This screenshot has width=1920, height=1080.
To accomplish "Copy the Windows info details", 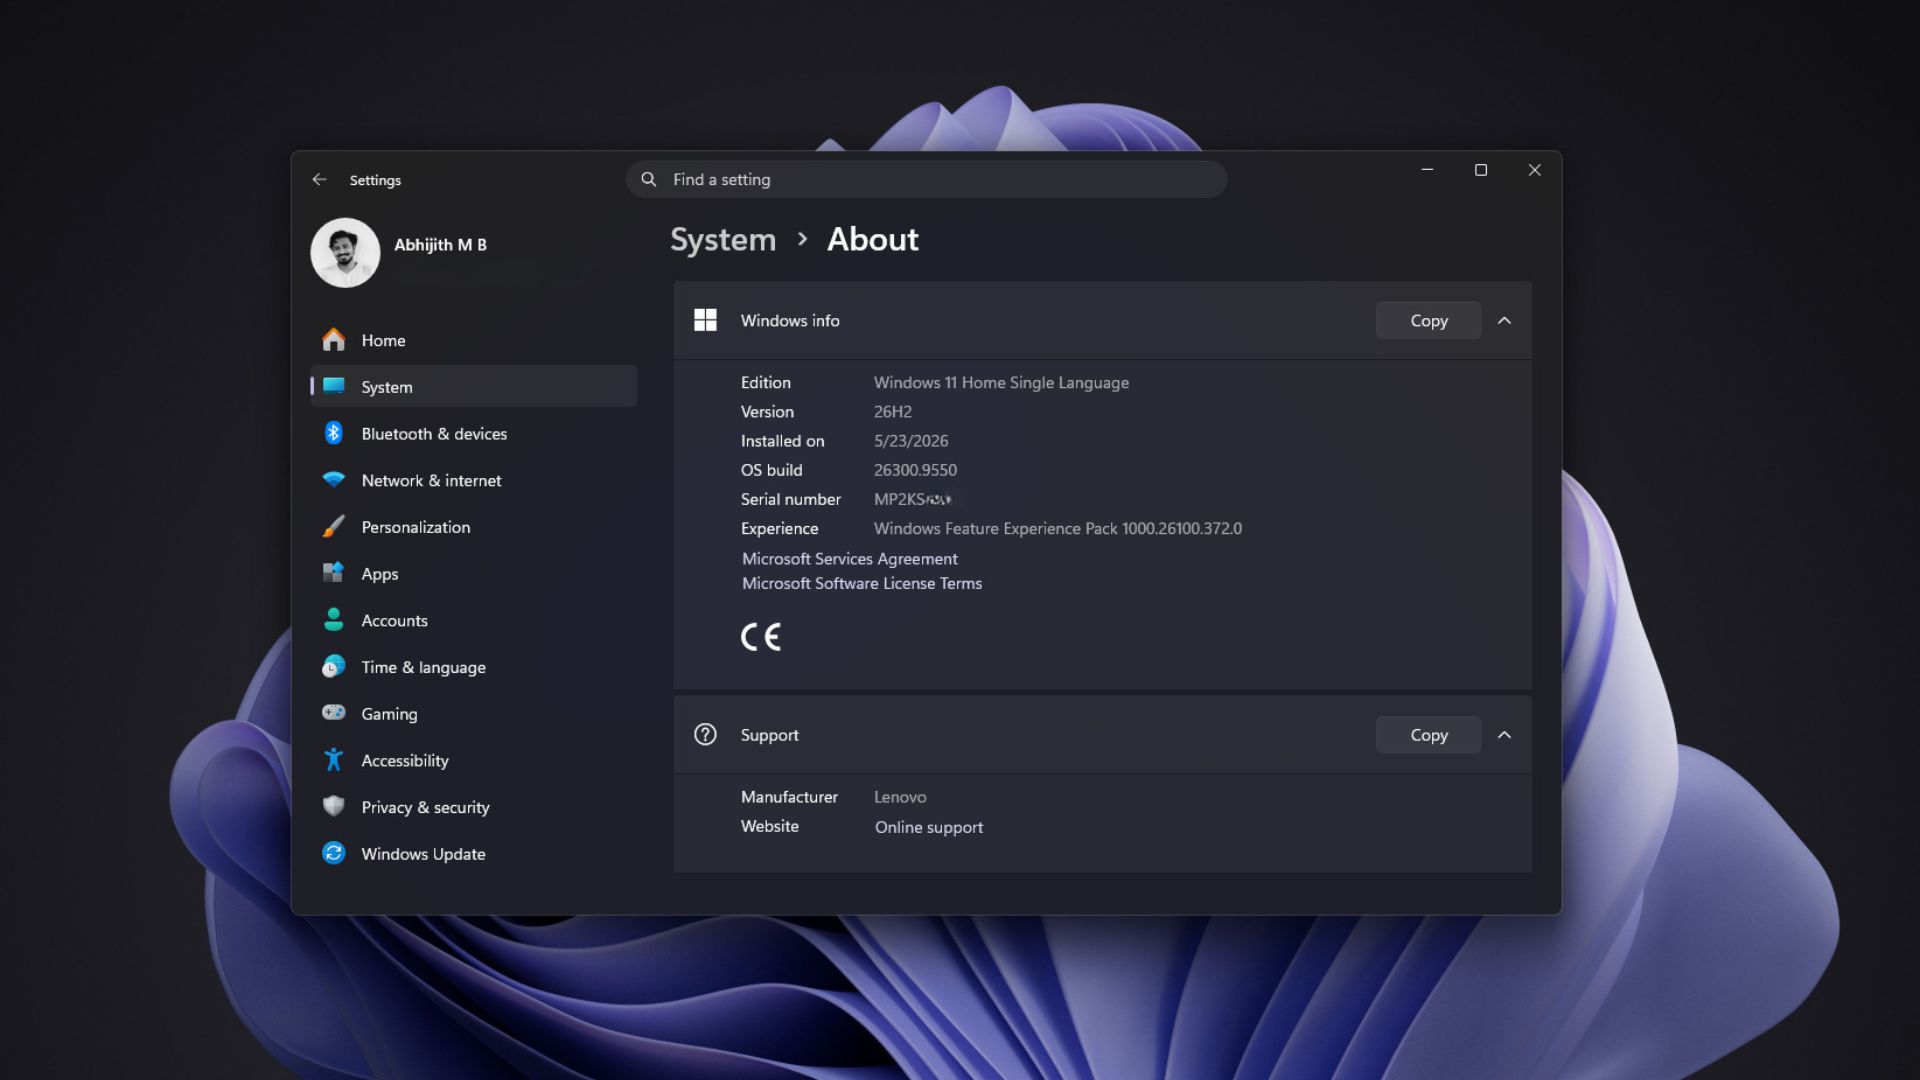I will pyautogui.click(x=1428, y=320).
